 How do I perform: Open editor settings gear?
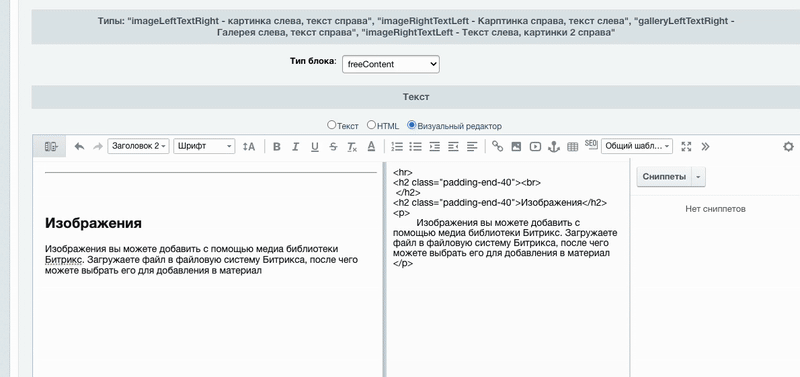point(788,146)
